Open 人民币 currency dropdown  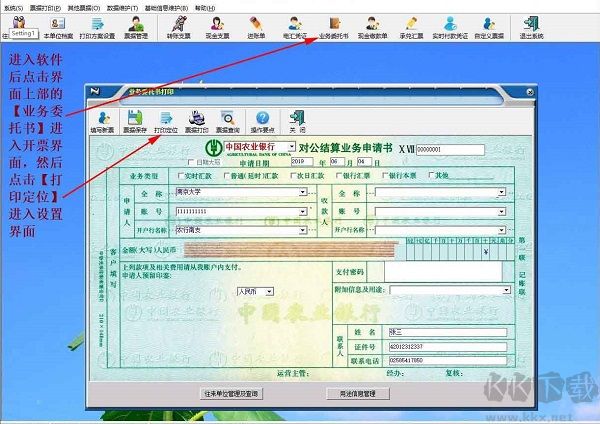(269, 292)
